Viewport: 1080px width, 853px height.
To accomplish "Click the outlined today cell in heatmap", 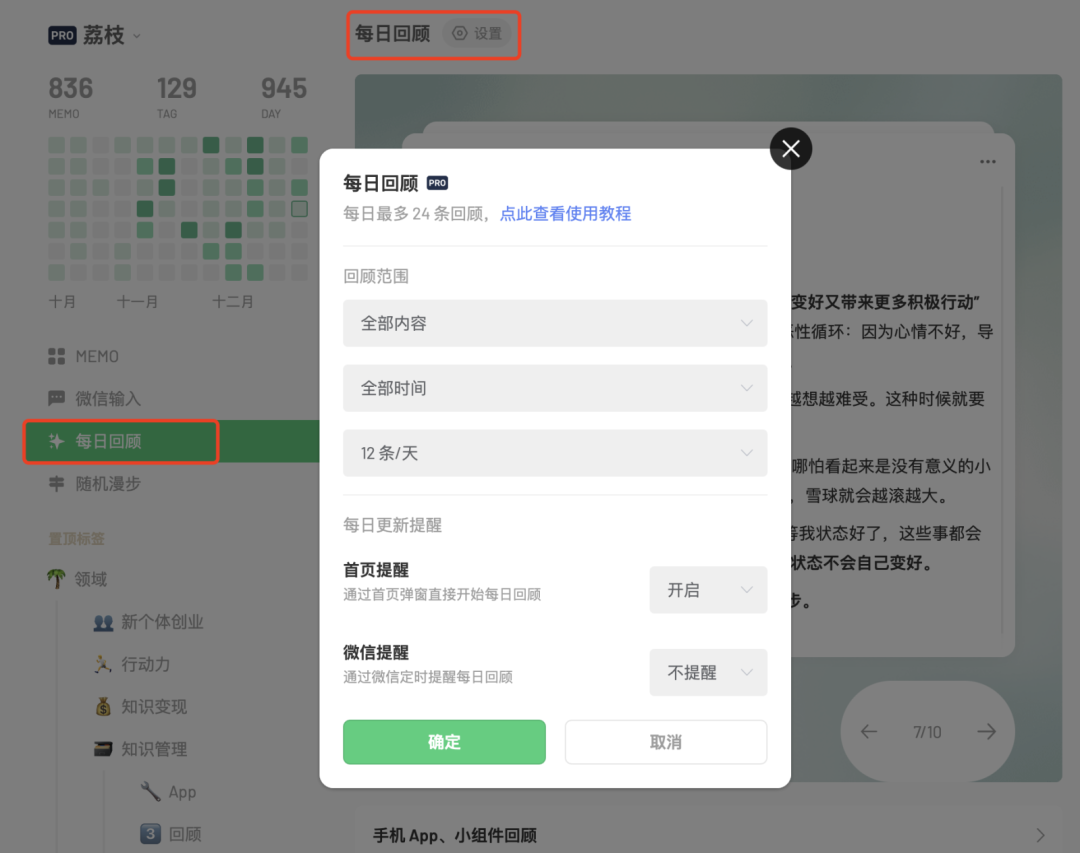I will (x=299, y=209).
